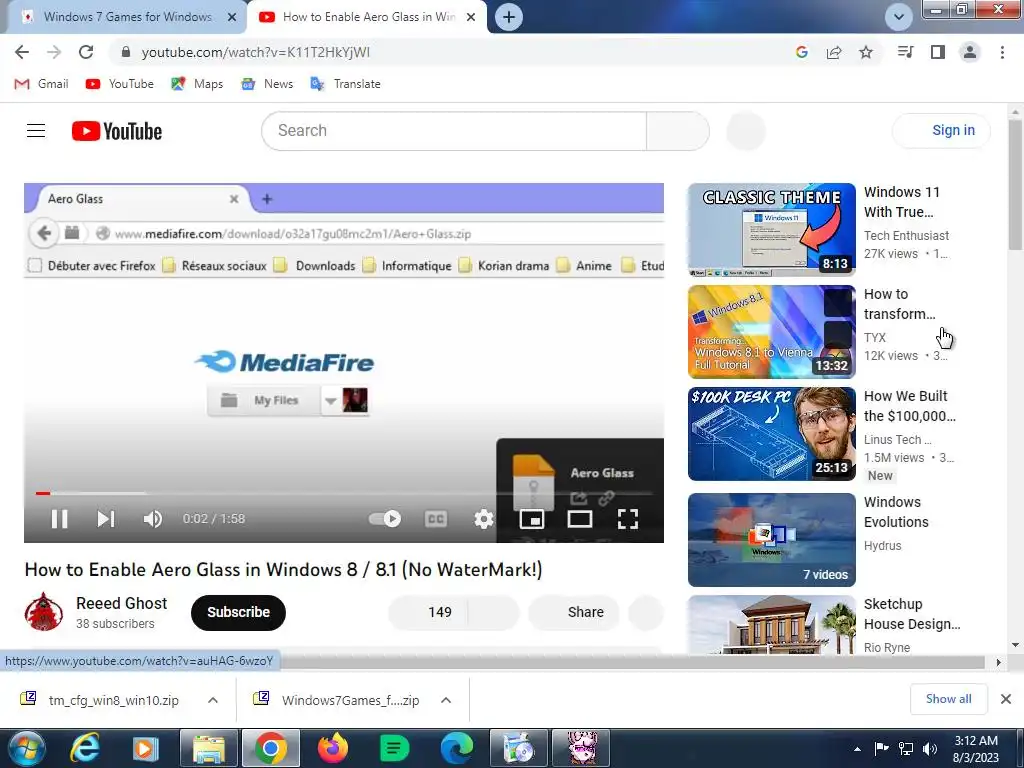Pause the YouTube video
1024x768 pixels.
click(59, 519)
